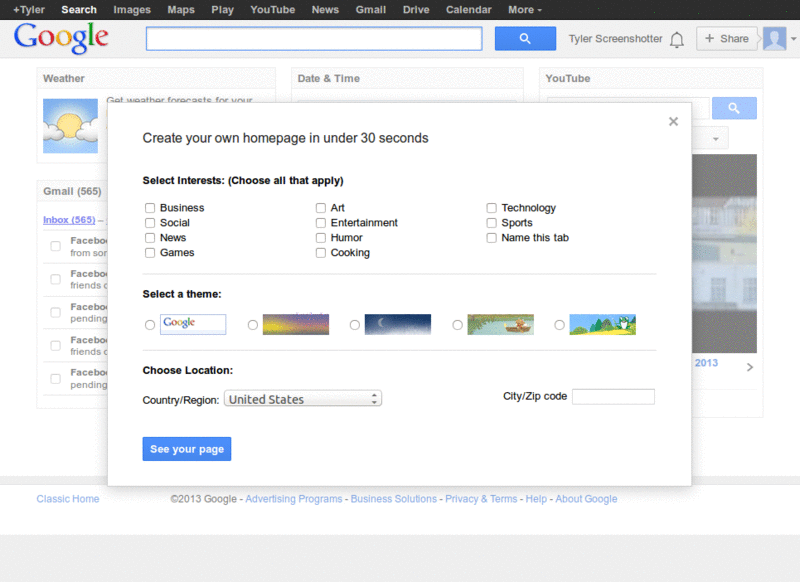800x582 pixels.
Task: Select the sunset theme radio button
Action: [x=253, y=325]
